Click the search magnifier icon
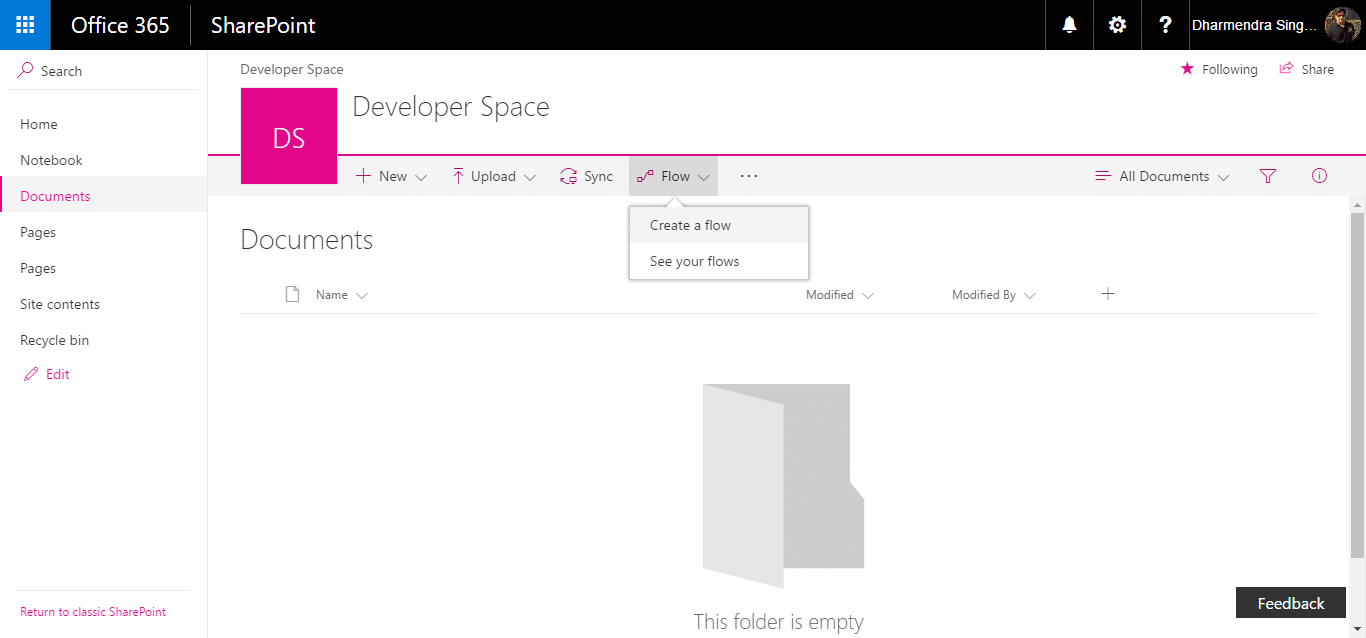1366x638 pixels. 26,70
